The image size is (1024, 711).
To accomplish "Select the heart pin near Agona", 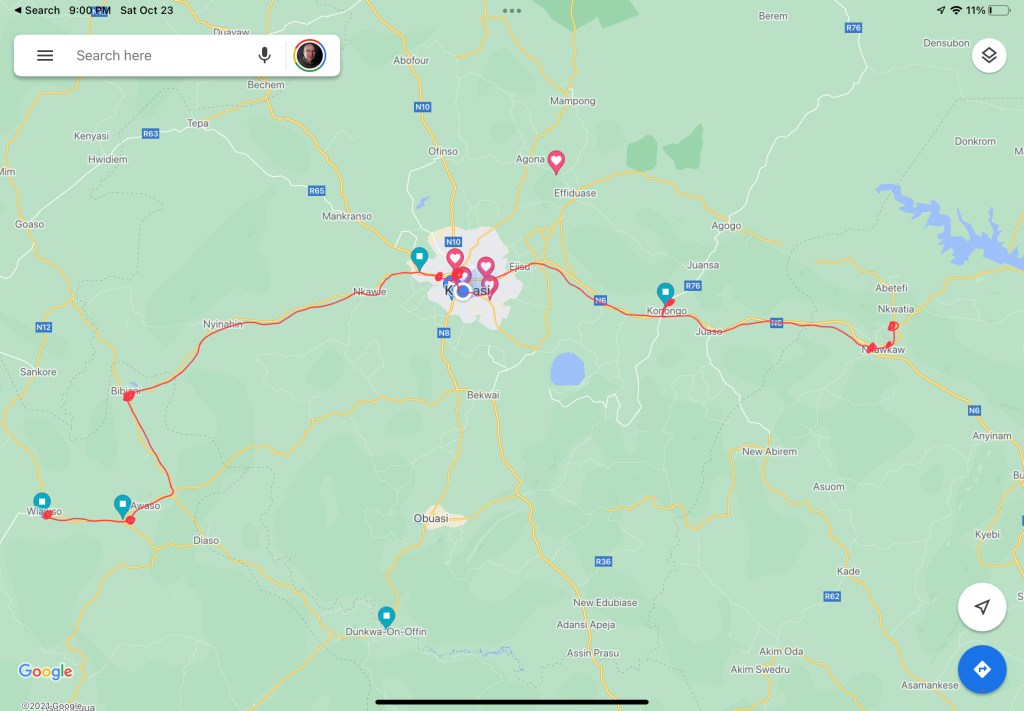I will point(556,161).
